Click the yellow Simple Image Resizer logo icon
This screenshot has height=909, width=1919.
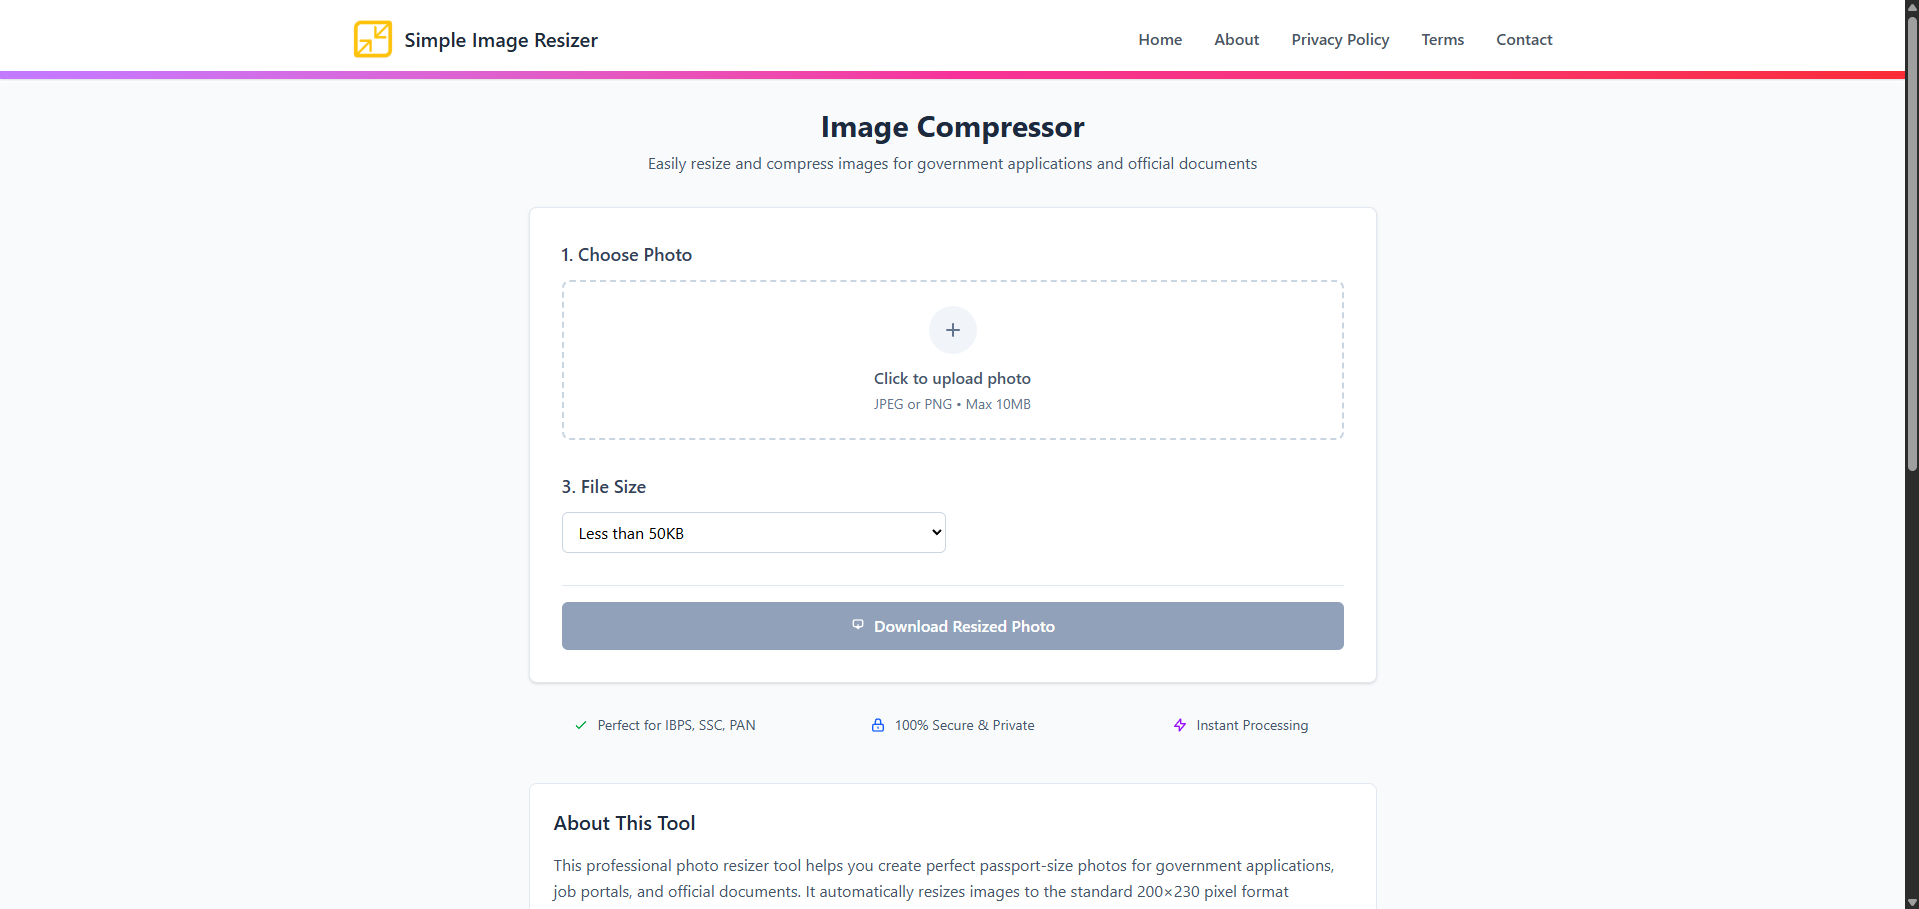[372, 39]
